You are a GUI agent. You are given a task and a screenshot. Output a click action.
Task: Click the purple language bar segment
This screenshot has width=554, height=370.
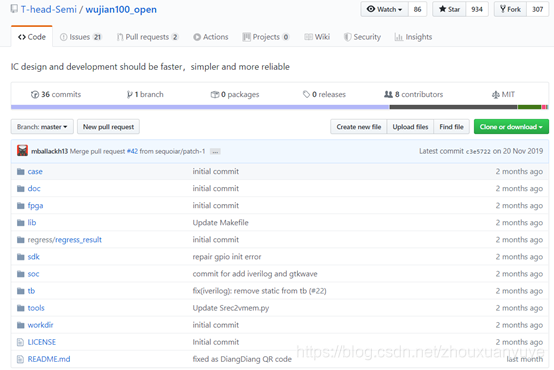pyautogui.click(x=200, y=107)
